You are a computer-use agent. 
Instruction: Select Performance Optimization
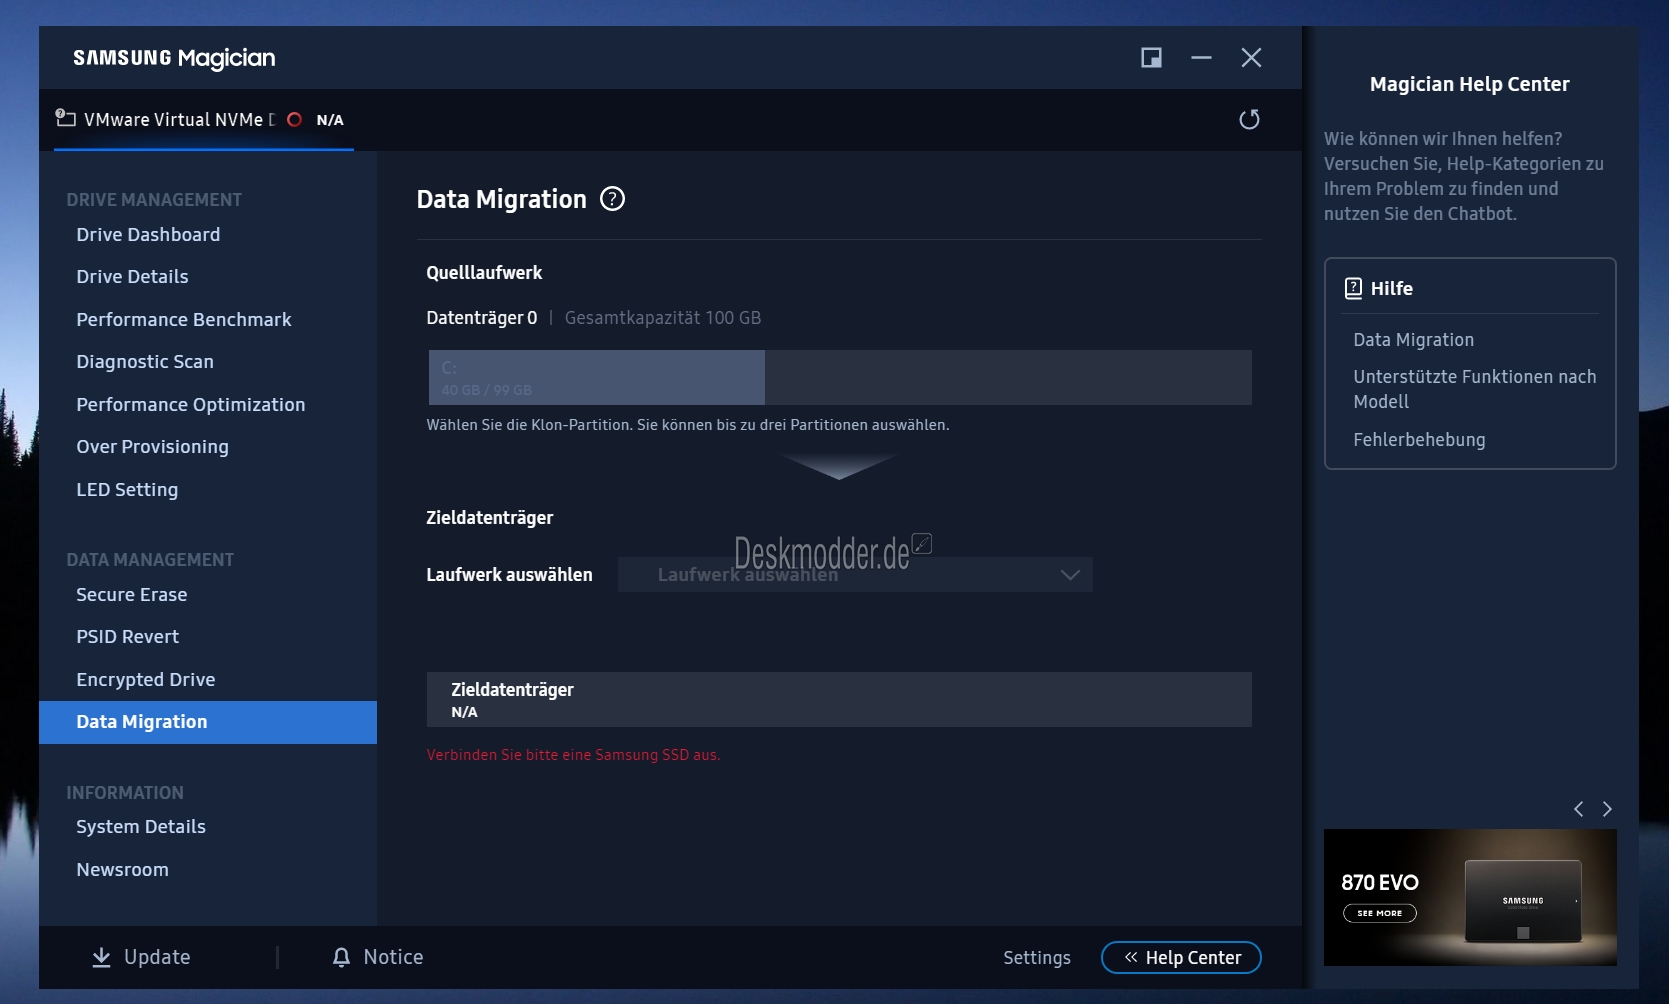point(191,404)
